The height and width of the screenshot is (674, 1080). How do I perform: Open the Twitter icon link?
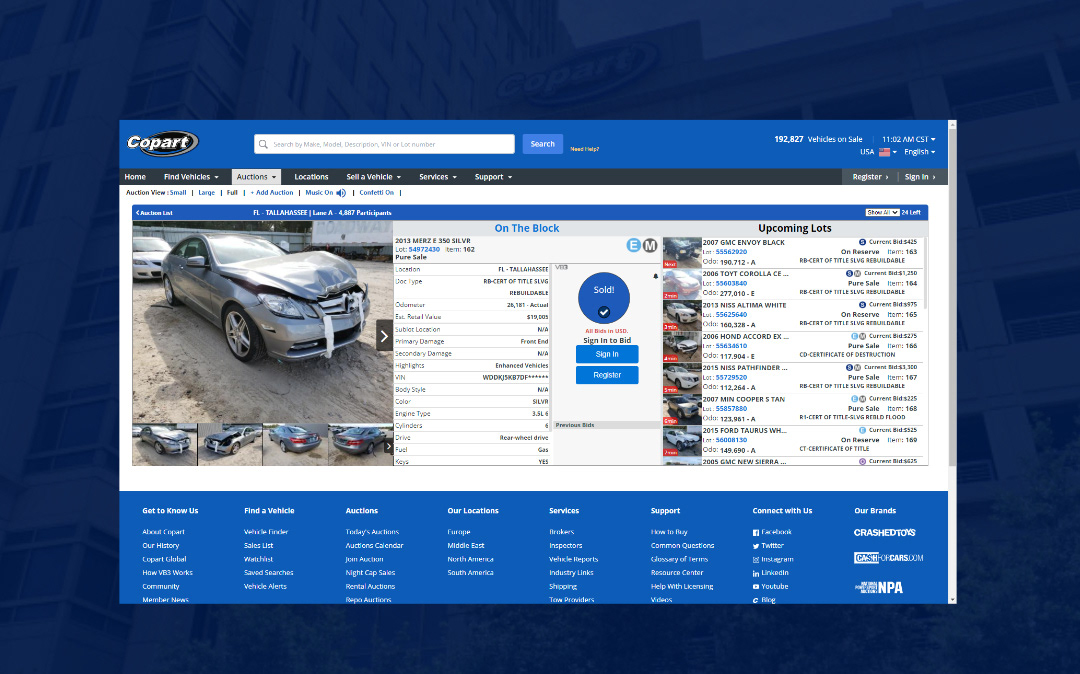pyautogui.click(x=756, y=546)
